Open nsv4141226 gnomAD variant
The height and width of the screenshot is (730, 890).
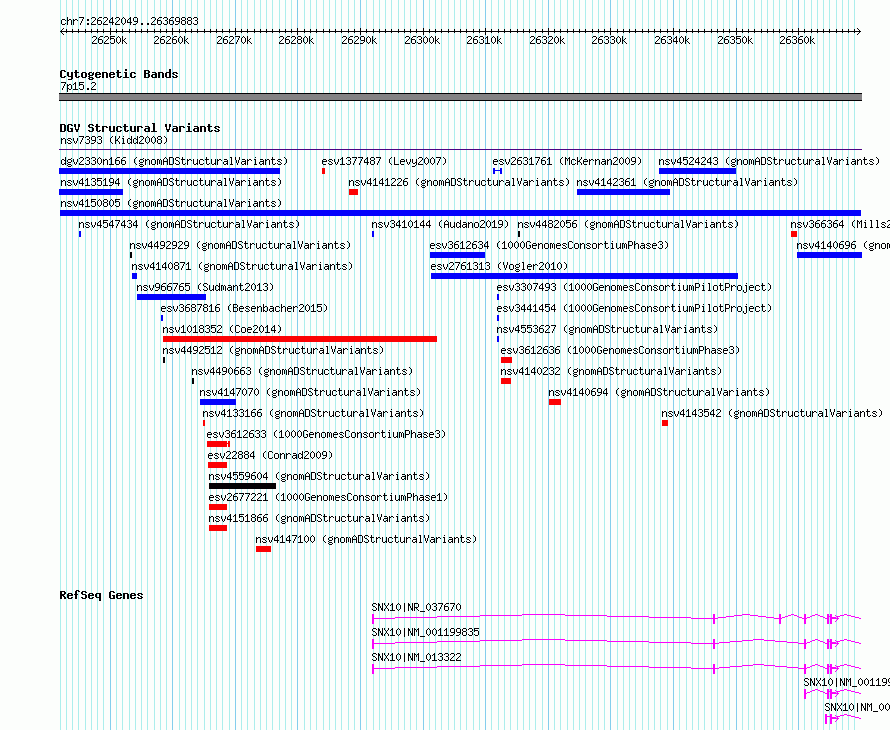click(459, 182)
